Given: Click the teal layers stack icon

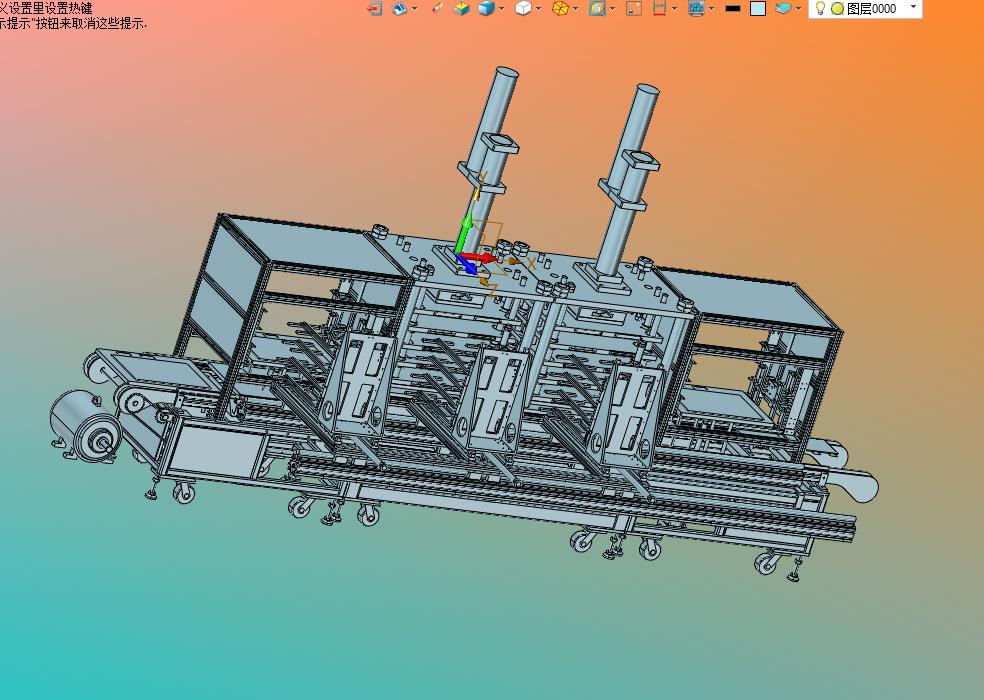Looking at the screenshot, I should pyautogui.click(x=783, y=8).
